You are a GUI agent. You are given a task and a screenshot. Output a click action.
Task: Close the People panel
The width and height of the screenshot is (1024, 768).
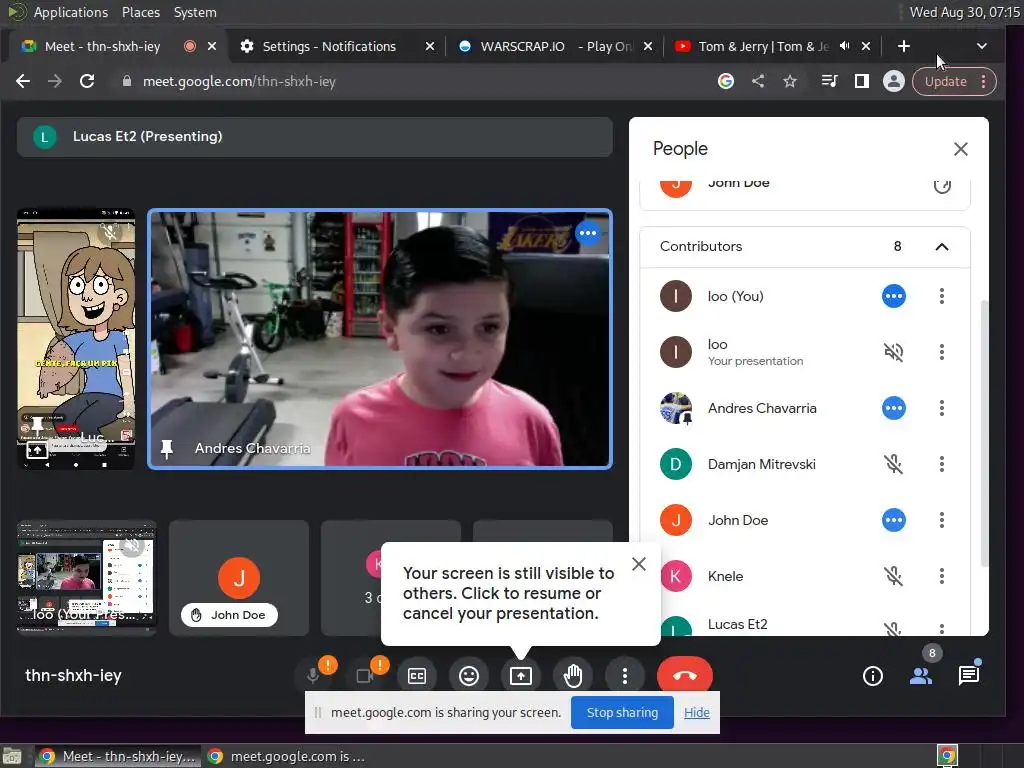tap(961, 149)
